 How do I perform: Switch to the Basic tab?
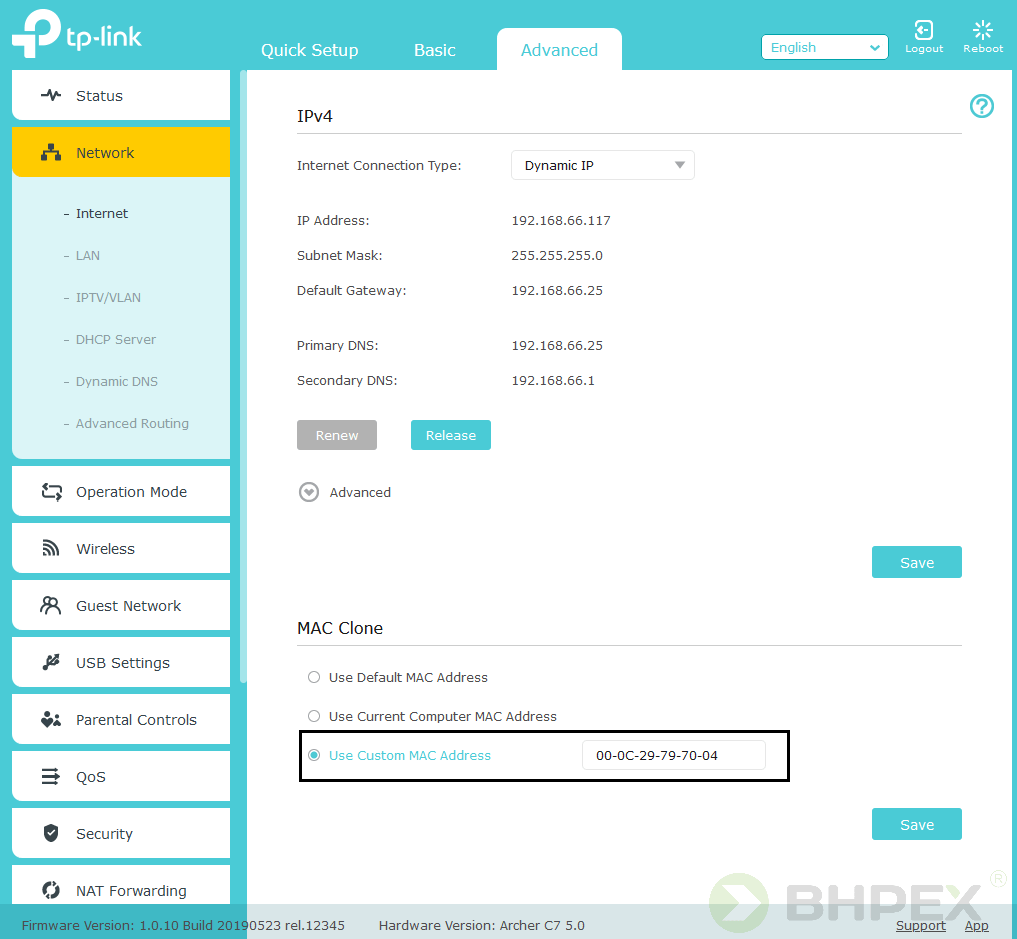tap(434, 50)
